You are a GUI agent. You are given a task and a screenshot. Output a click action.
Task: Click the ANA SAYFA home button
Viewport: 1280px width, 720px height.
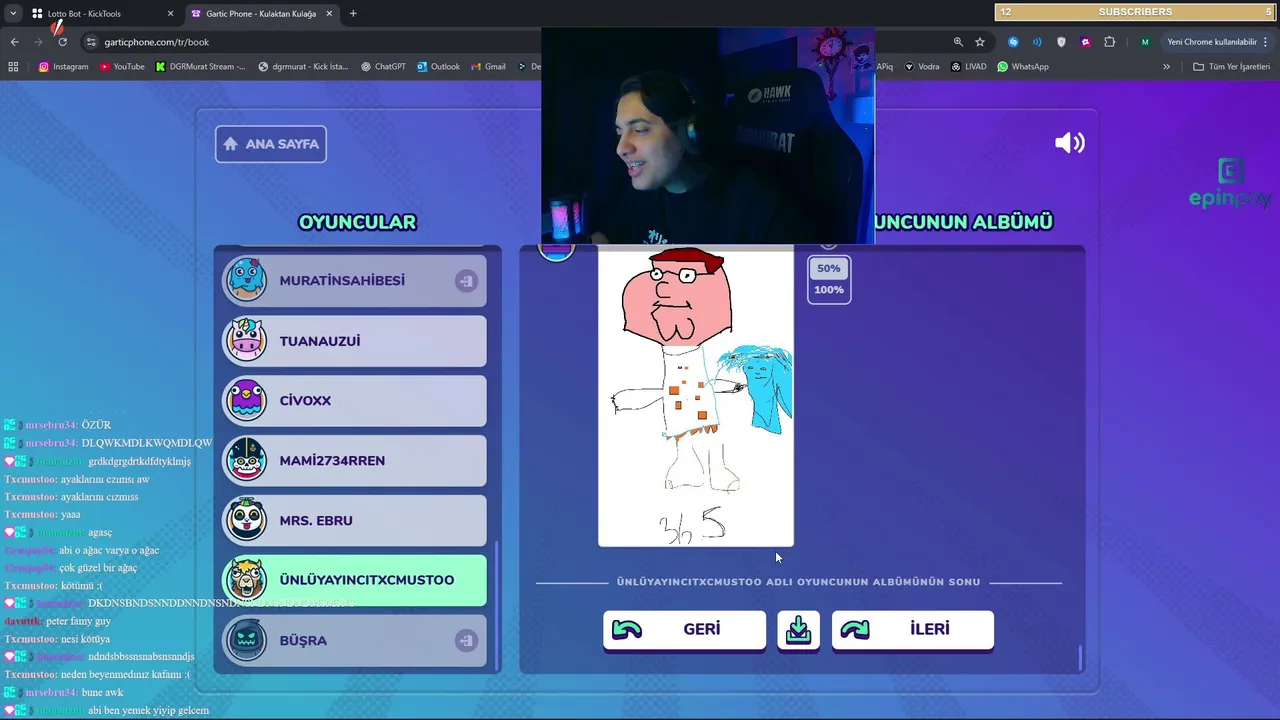click(x=271, y=144)
